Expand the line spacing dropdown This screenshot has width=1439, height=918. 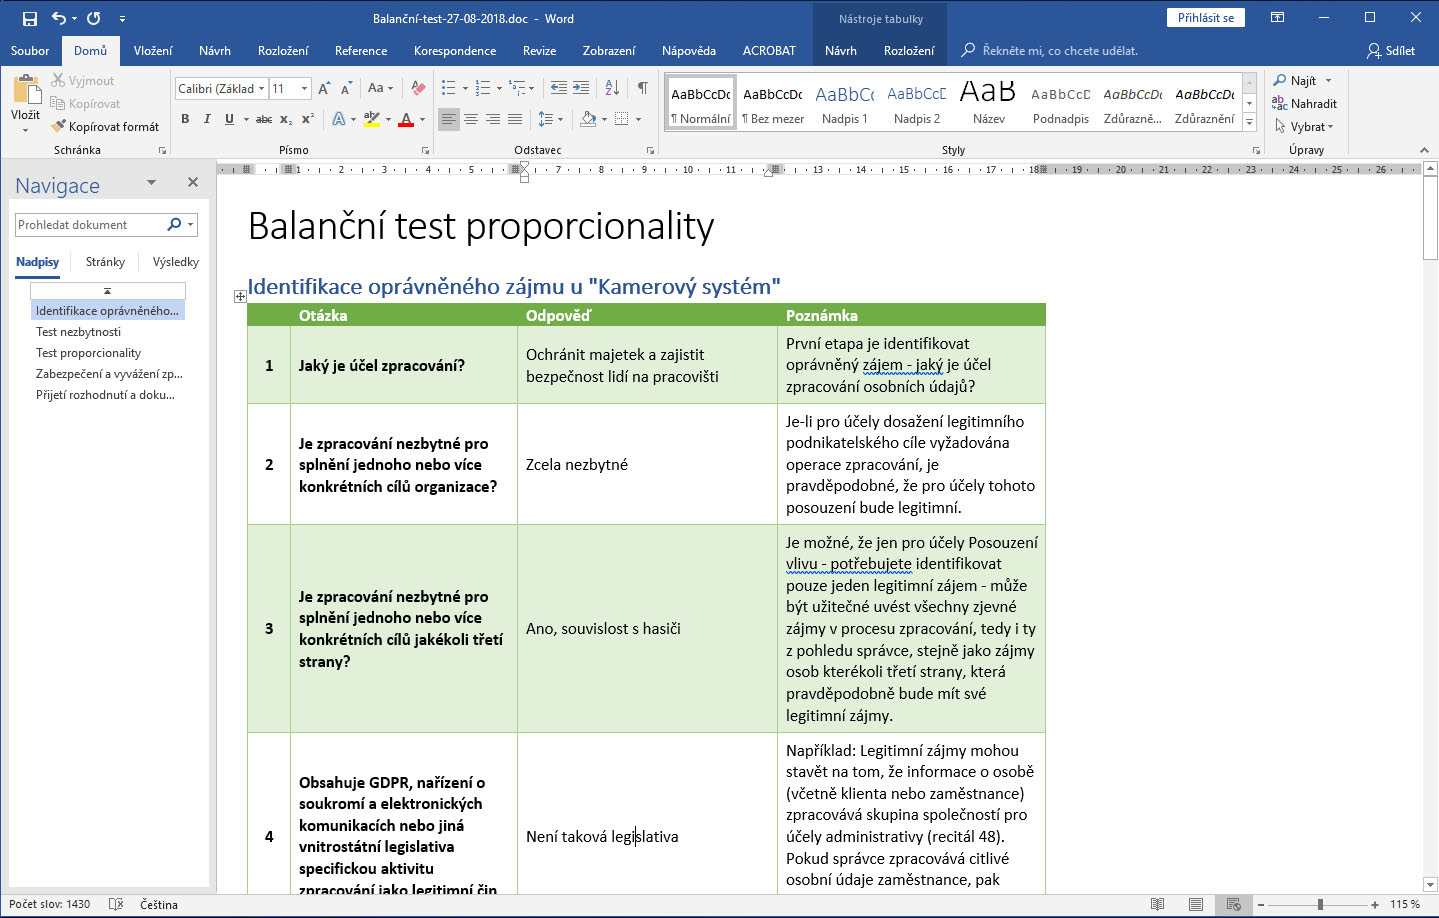tap(560, 119)
